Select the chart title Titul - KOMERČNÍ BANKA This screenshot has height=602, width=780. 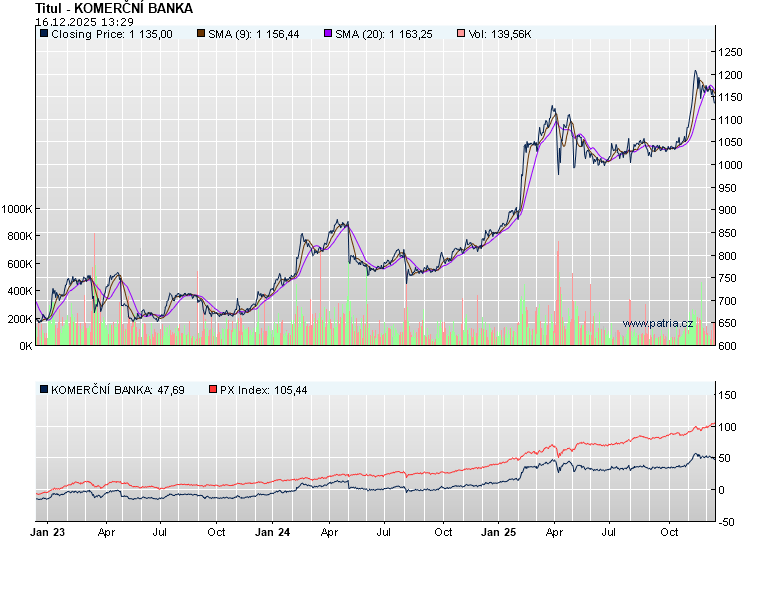coord(113,8)
